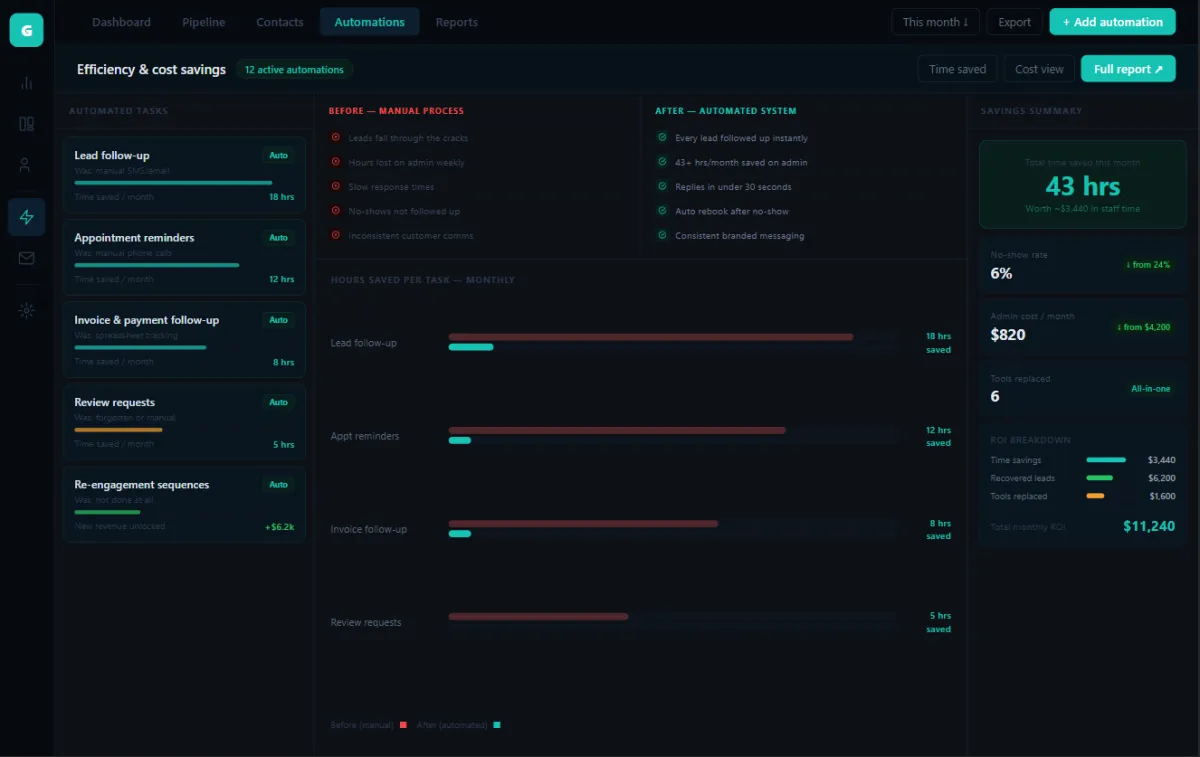Click the teal 'After (automated)' legend swatch
The image size is (1200, 757).
pos(497,725)
